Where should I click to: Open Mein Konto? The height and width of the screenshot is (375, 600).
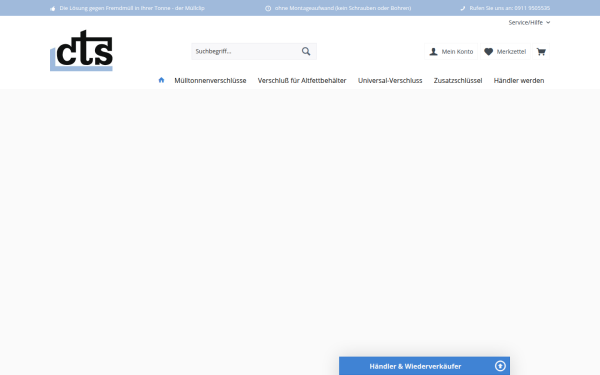click(x=451, y=51)
